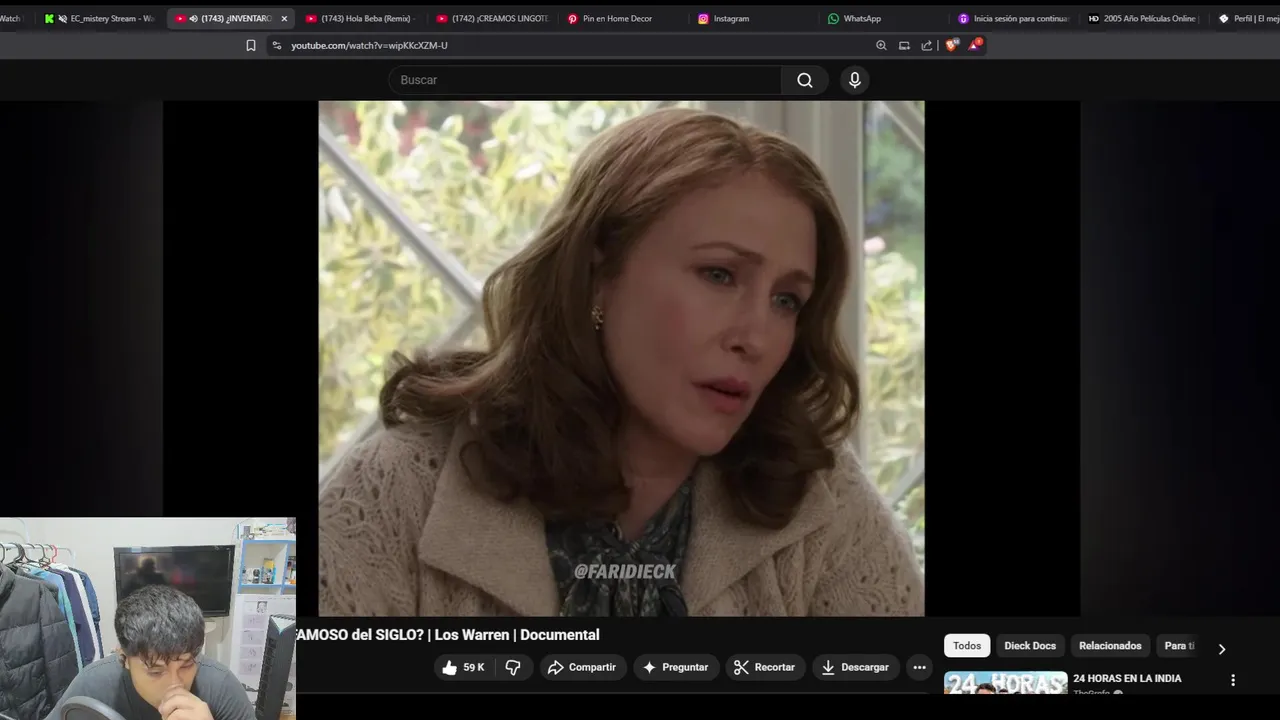Select the Relacionados filter chip
Image resolution: width=1280 pixels, height=720 pixels.
point(1110,646)
